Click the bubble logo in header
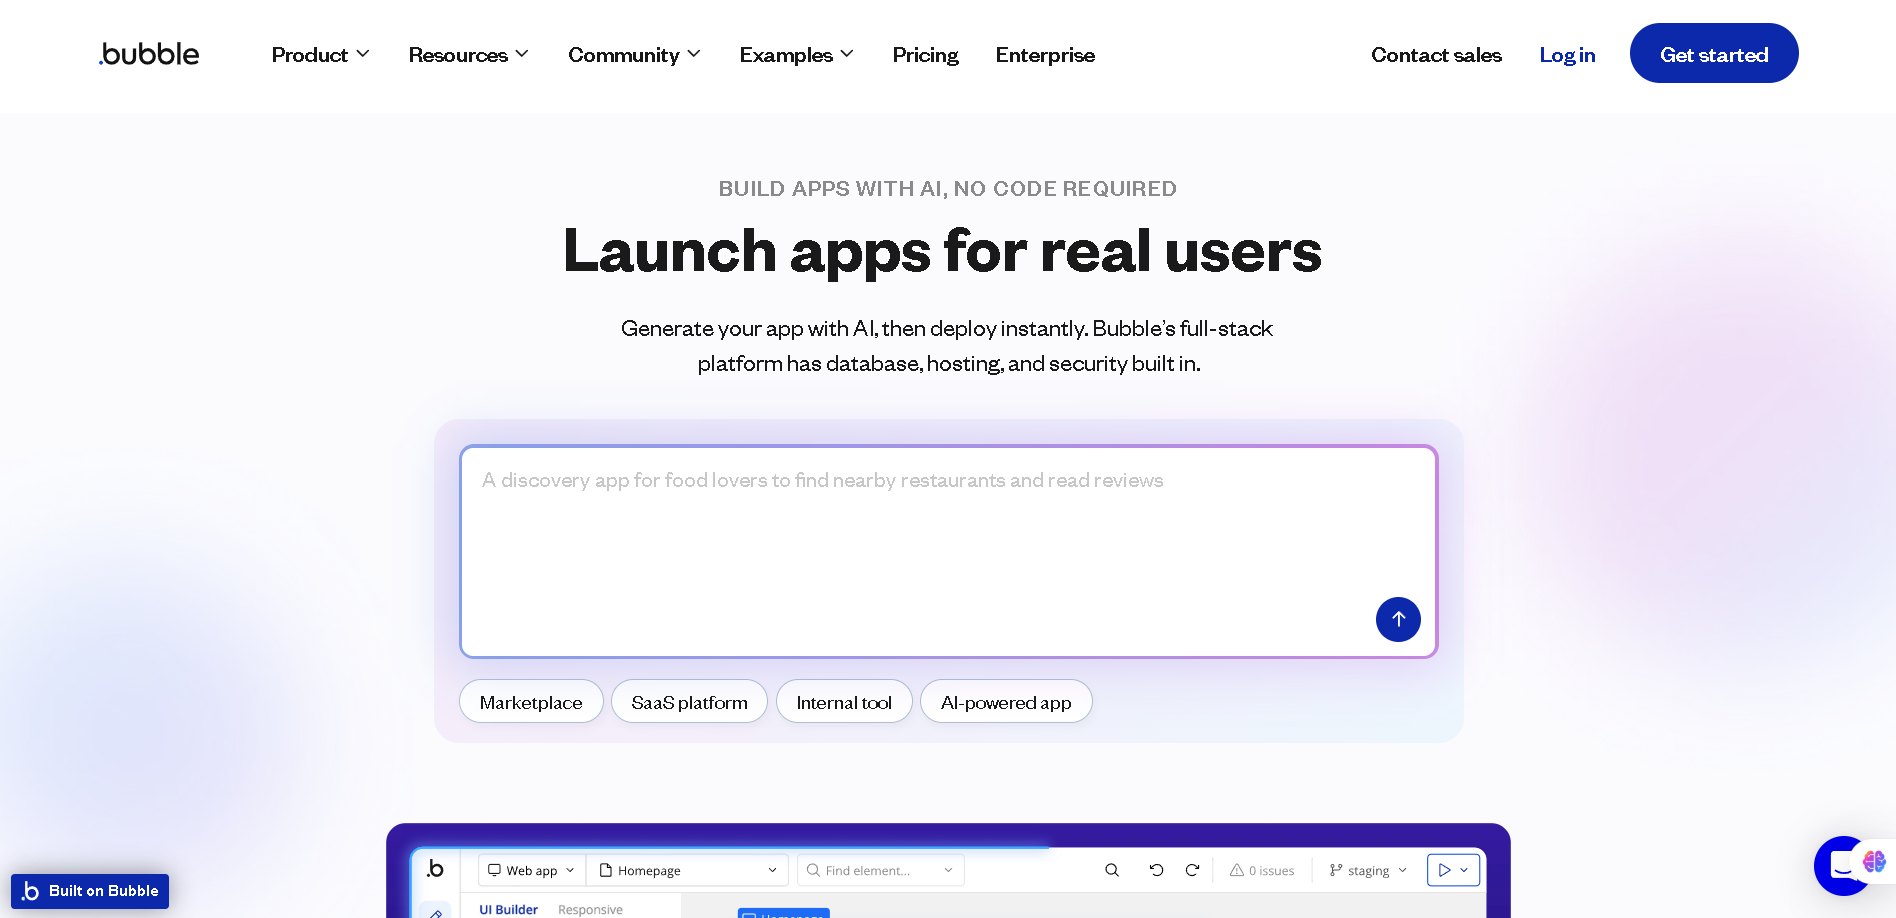Screen dimensions: 1896x918 [149, 54]
